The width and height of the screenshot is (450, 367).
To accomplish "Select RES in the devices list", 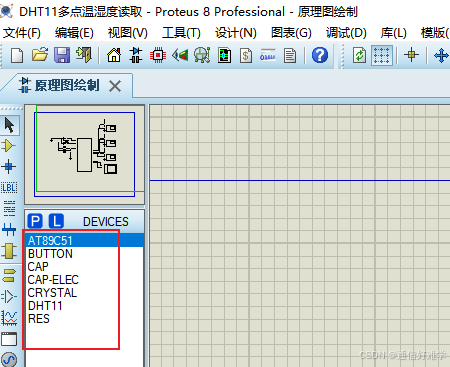I will 85,319.
